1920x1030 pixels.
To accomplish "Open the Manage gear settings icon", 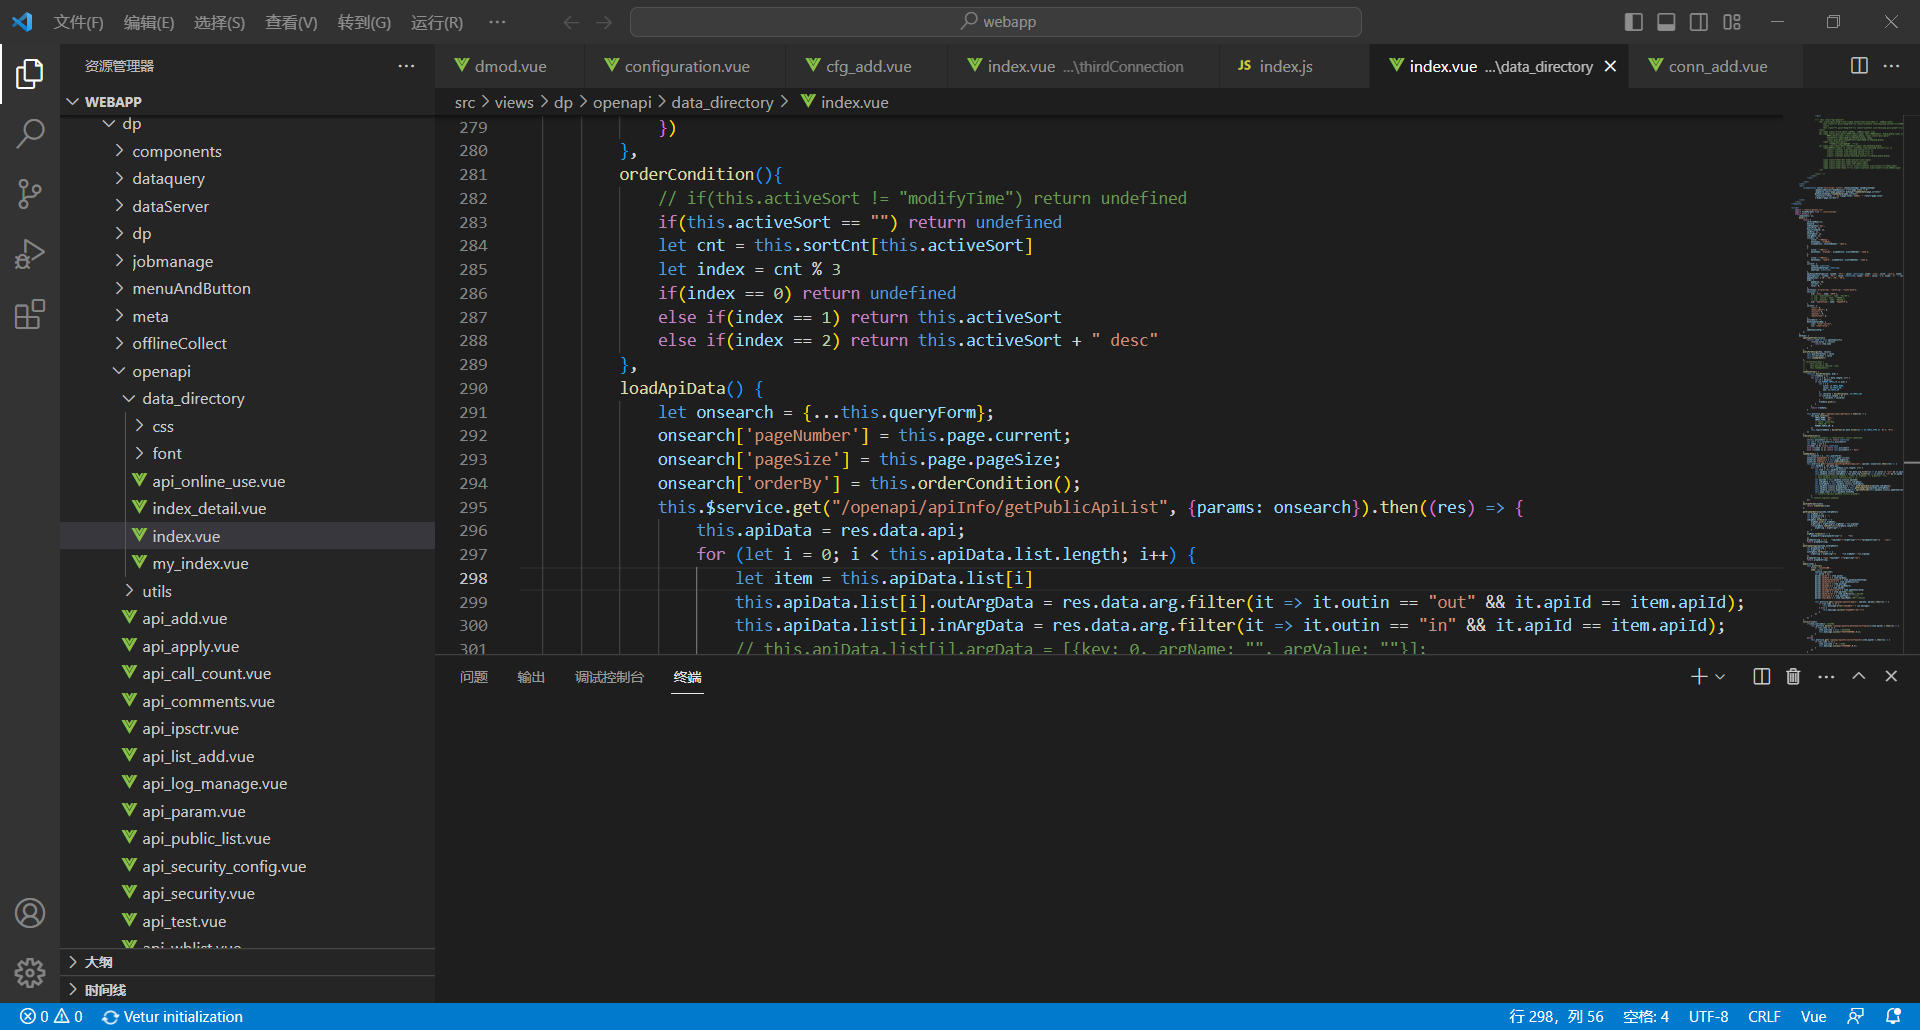I will pyautogui.click(x=30, y=972).
